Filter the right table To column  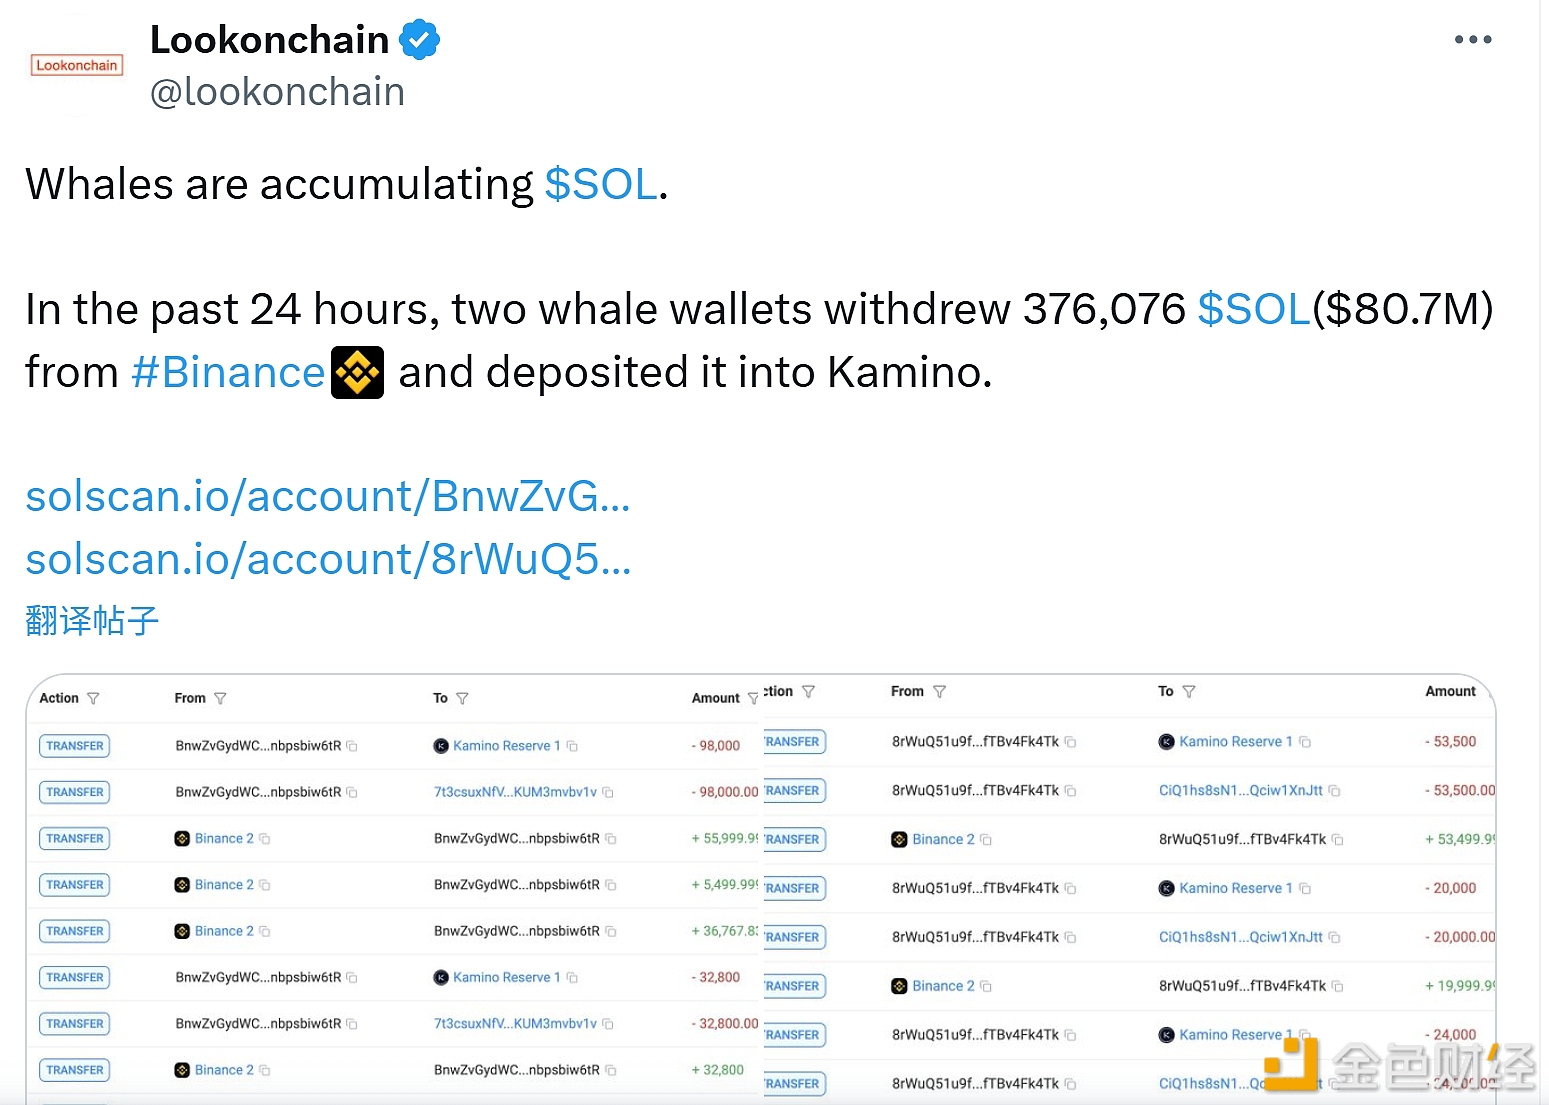tap(1189, 691)
